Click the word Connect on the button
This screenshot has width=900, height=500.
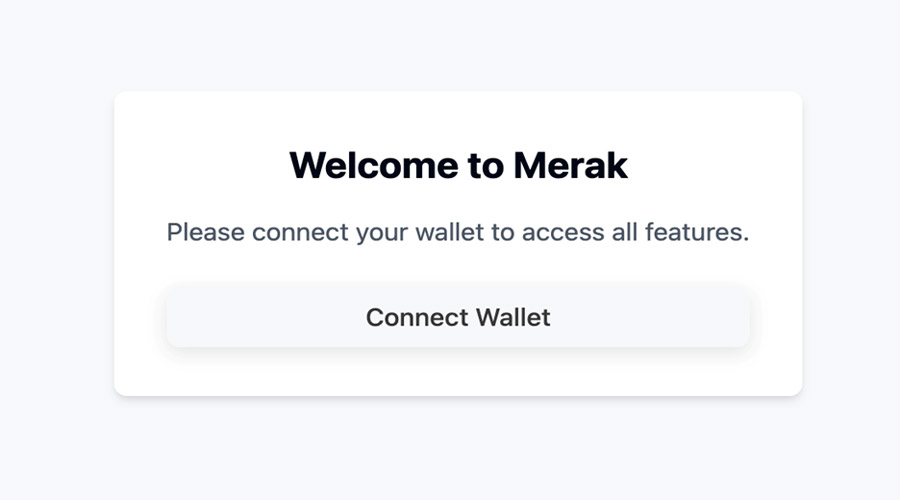coord(417,317)
